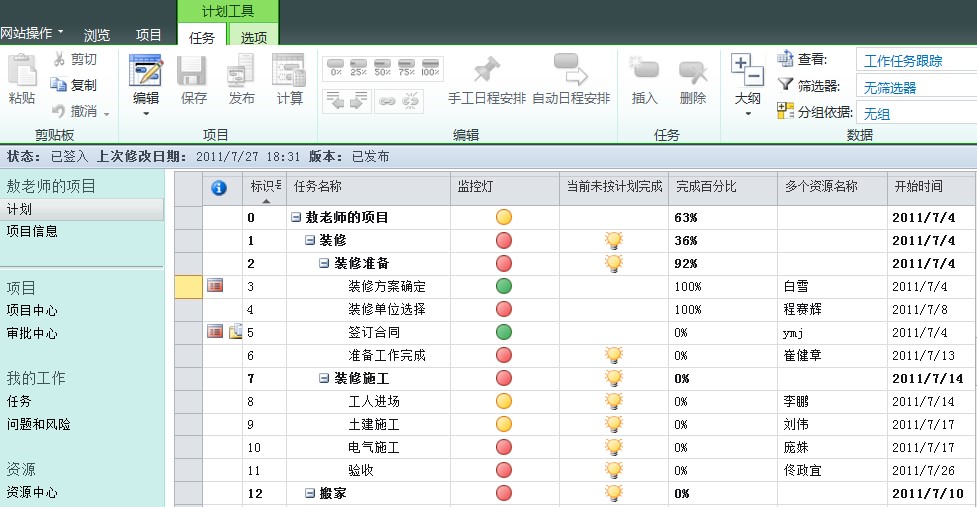Screen dimensions: 977x507
Task: Click the View (查看) field 工作任务跟踪
Action: pos(915,61)
